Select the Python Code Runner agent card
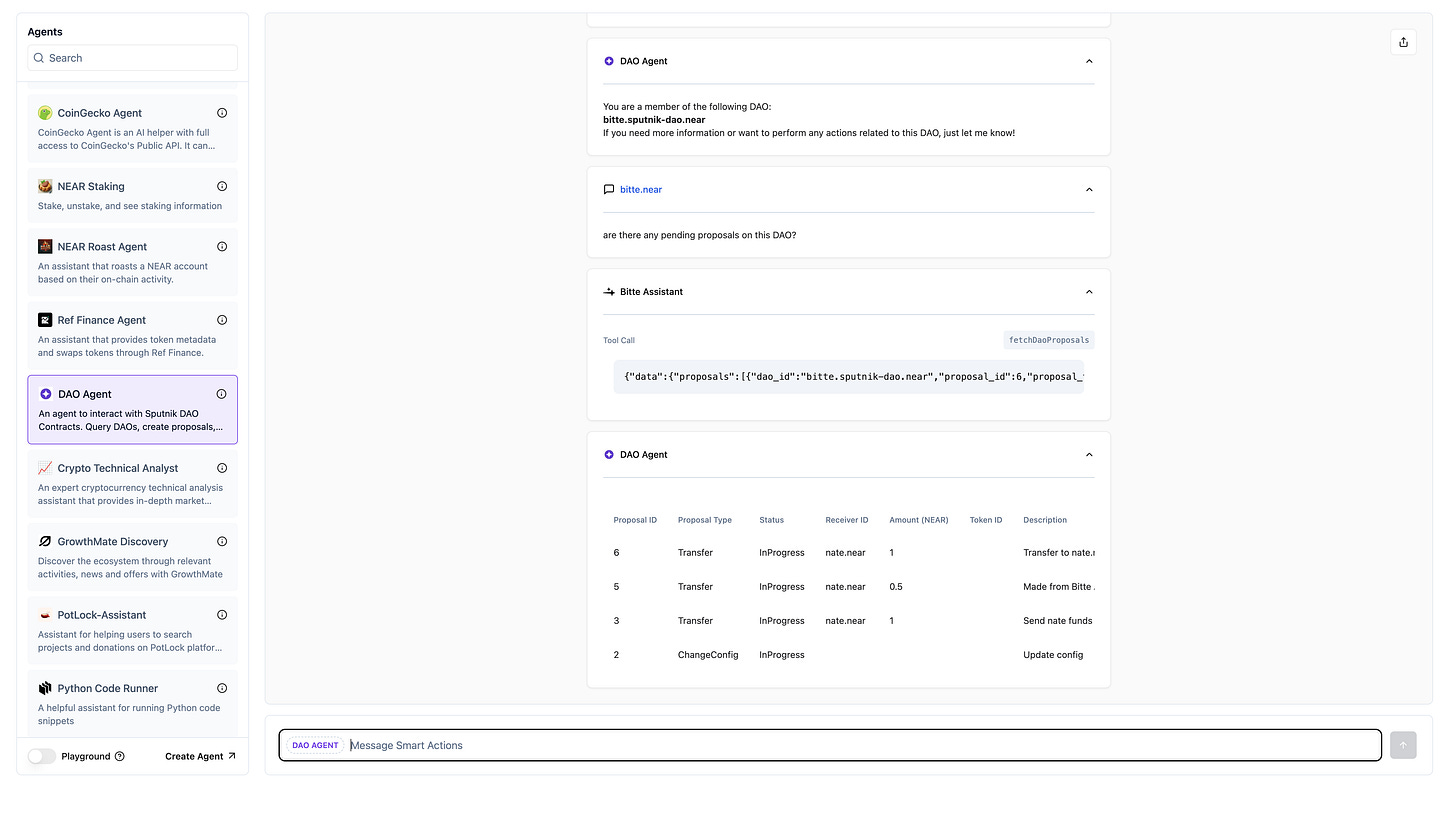Image resolution: width=1456 pixels, height=814 pixels. tap(132, 704)
